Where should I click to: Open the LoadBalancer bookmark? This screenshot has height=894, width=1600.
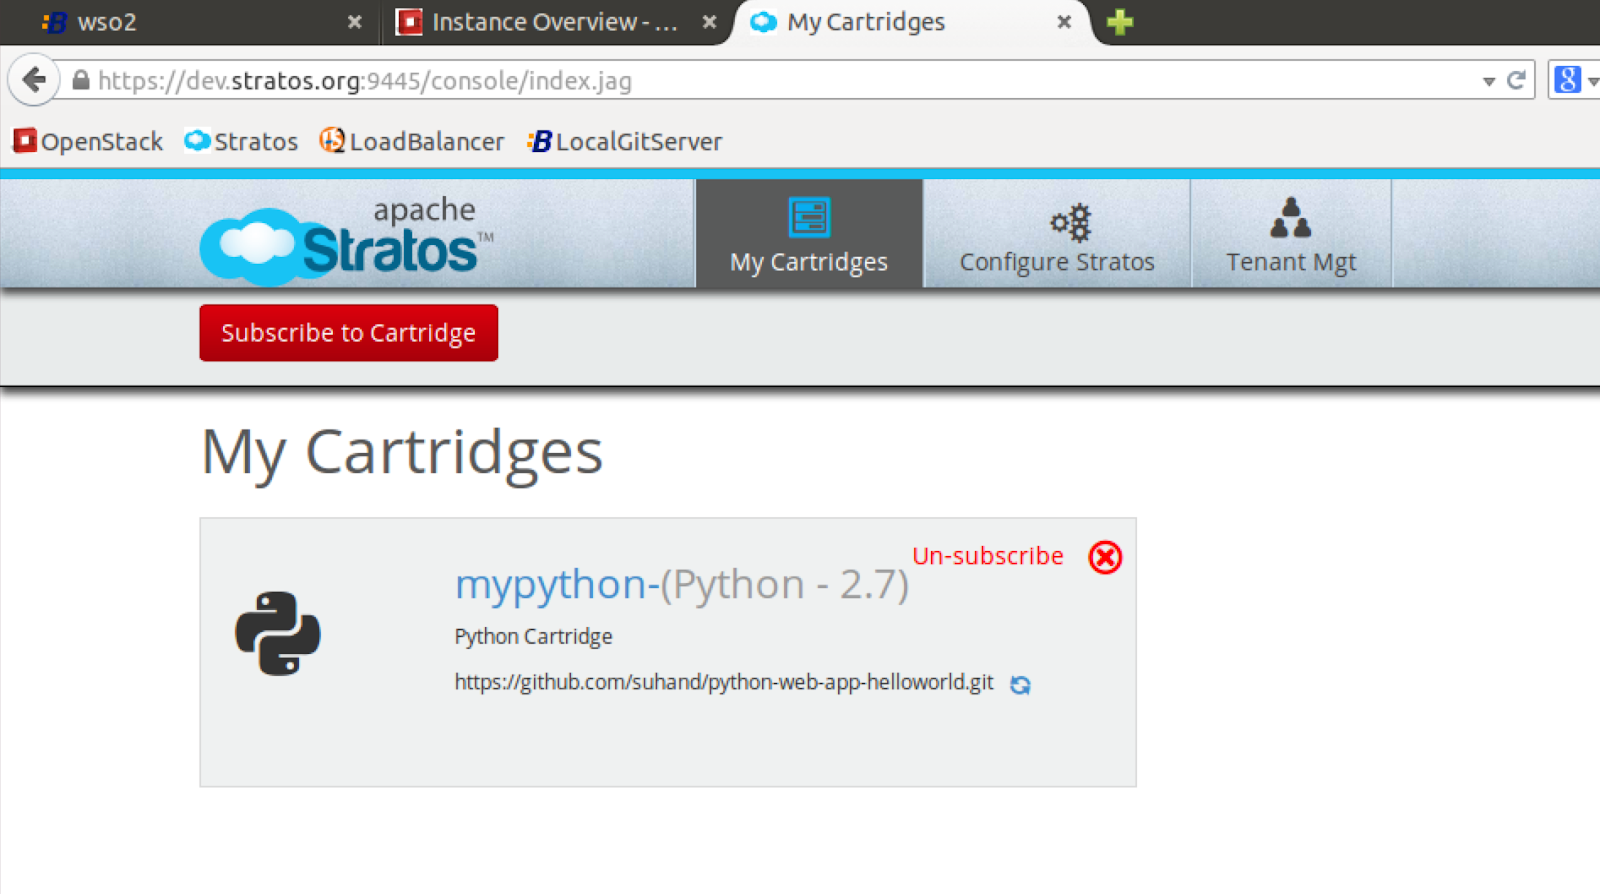(412, 141)
